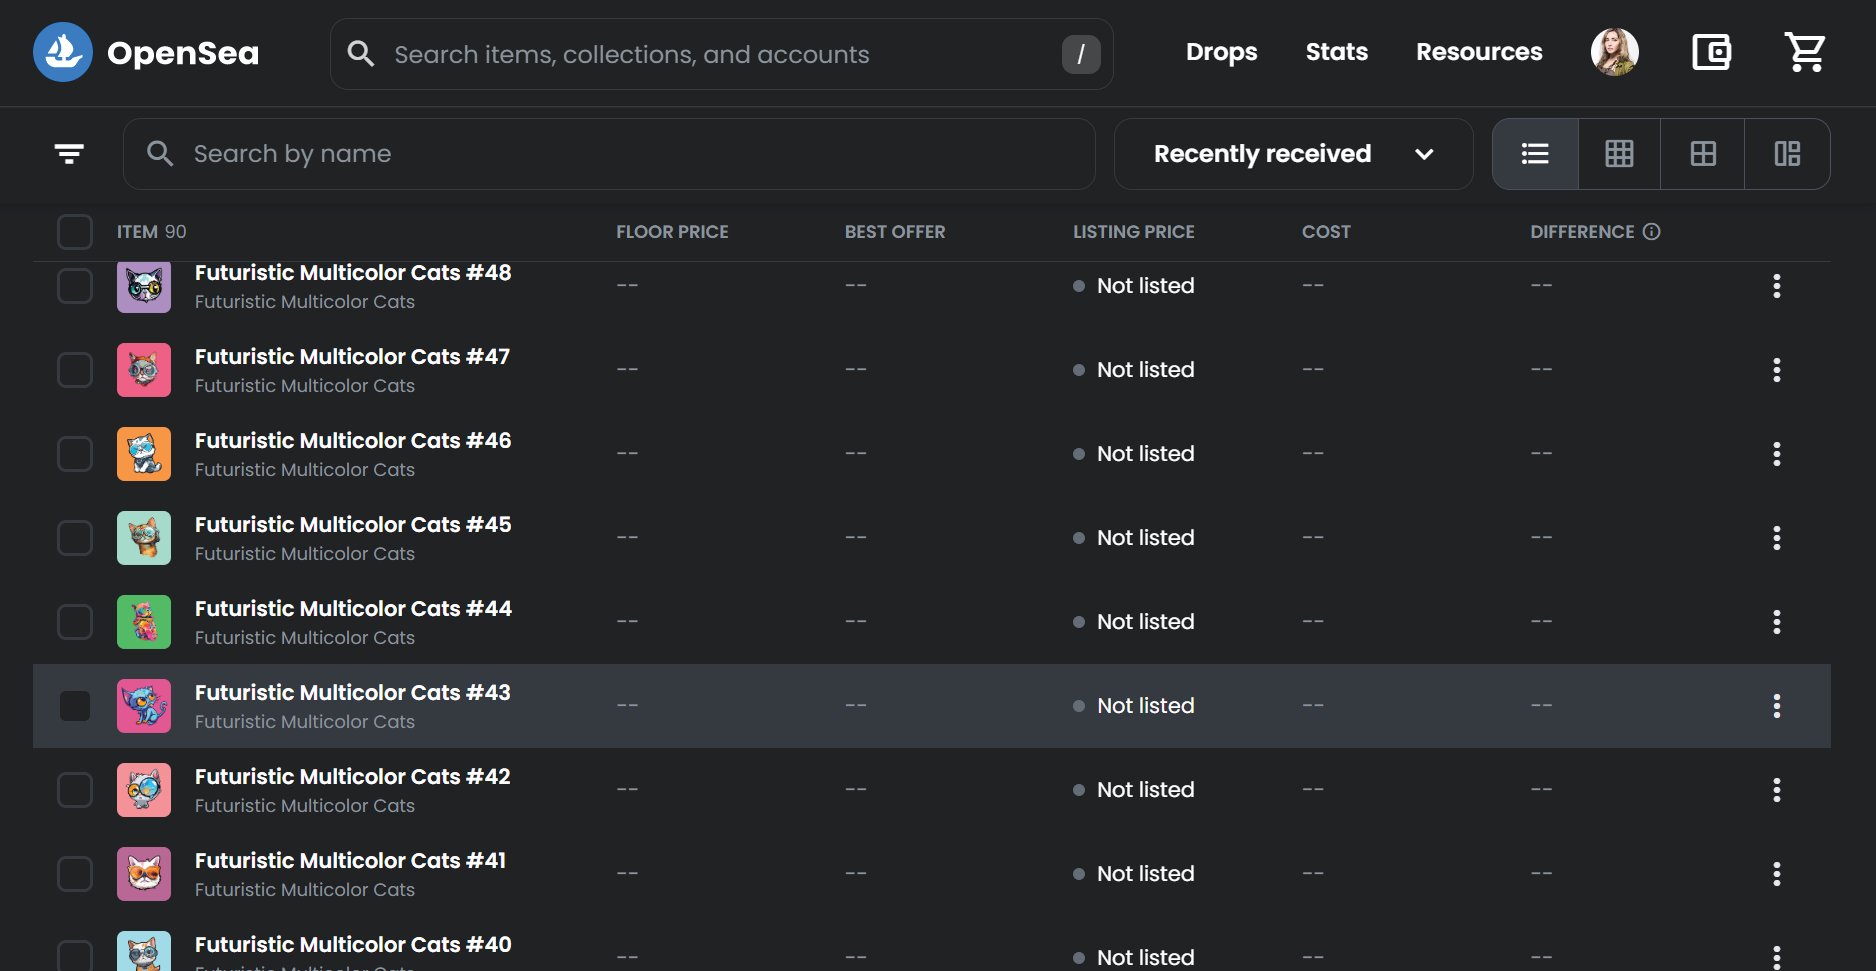Open more options for Cats #45
Screen dimensions: 1876x971
click(x=1777, y=538)
